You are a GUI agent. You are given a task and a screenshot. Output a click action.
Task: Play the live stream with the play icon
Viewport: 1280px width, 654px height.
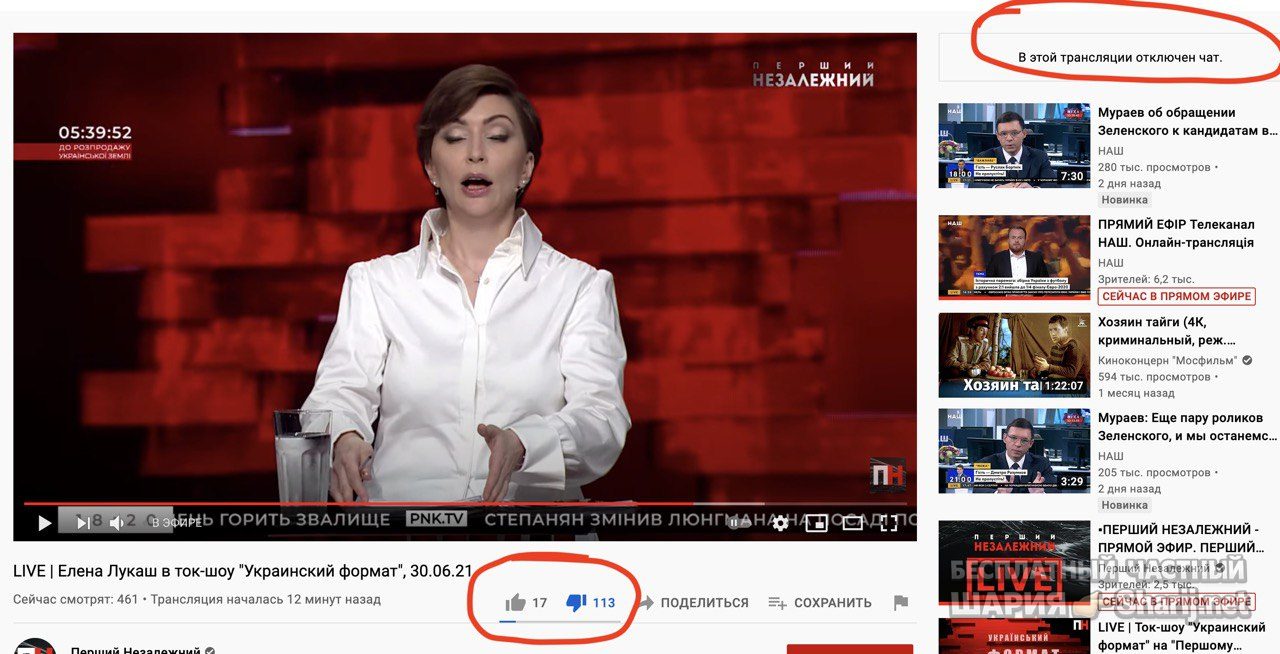coord(44,522)
